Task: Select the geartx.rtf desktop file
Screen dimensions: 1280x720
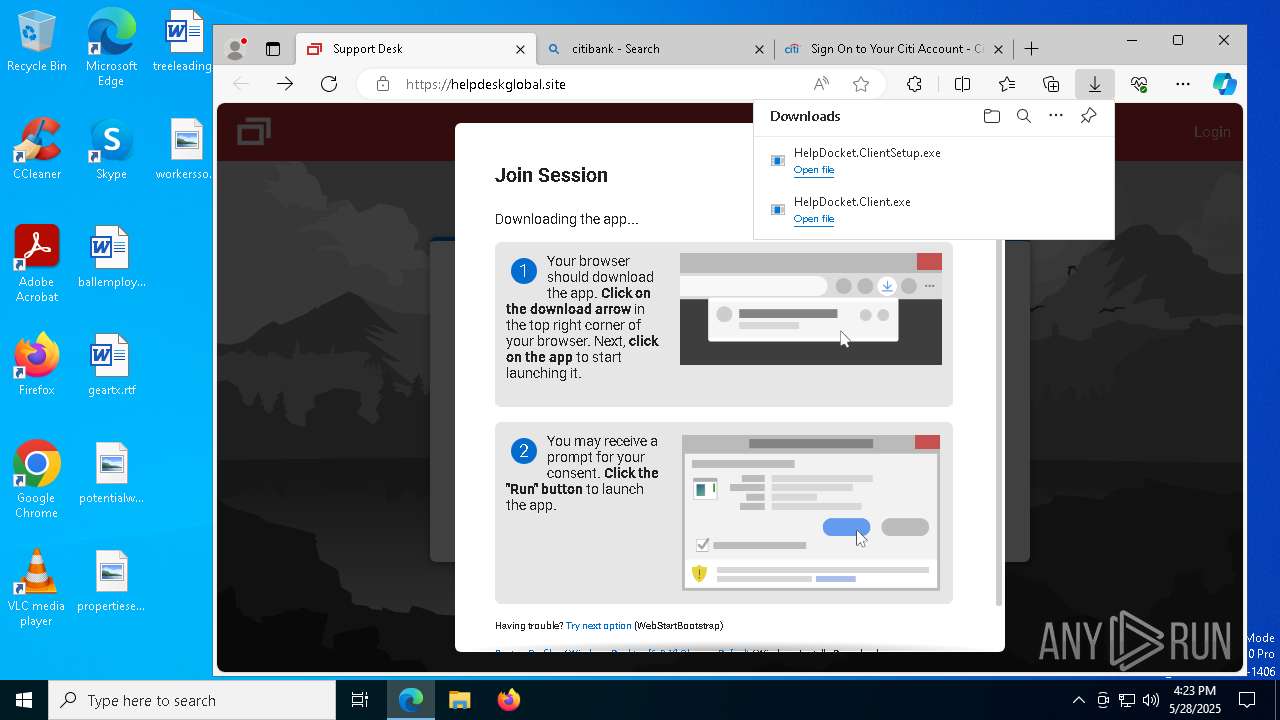Action: (x=111, y=366)
